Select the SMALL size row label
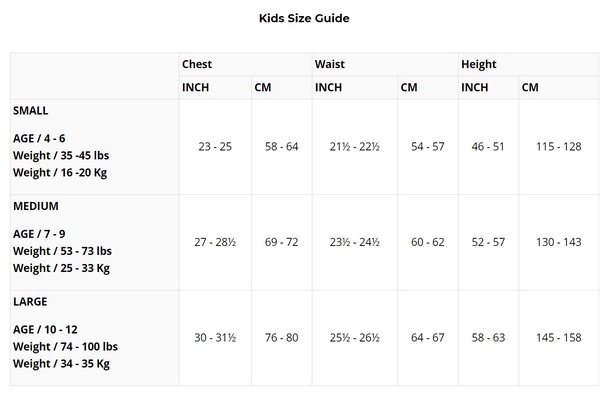 30,111
